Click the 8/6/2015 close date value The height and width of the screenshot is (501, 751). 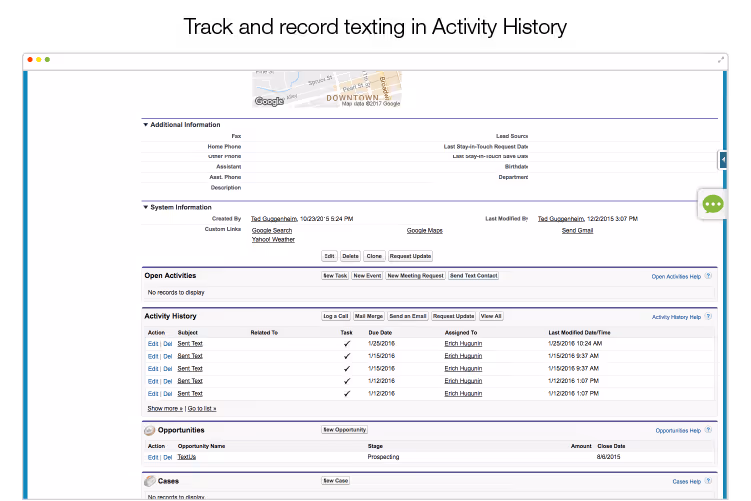pyautogui.click(x=608, y=457)
